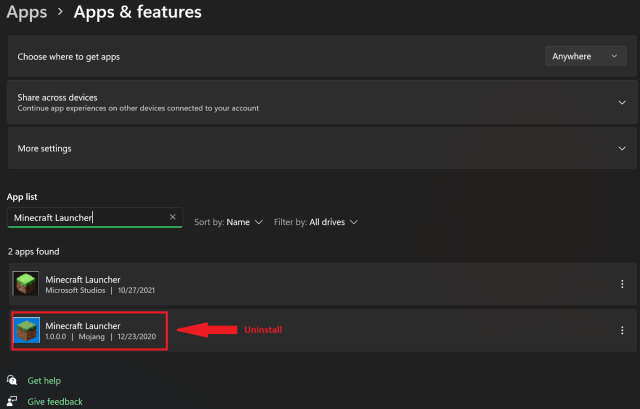Viewport: 640px width, 409px height.
Task: Click the Choose where to get apps label
Action: pos(67,57)
